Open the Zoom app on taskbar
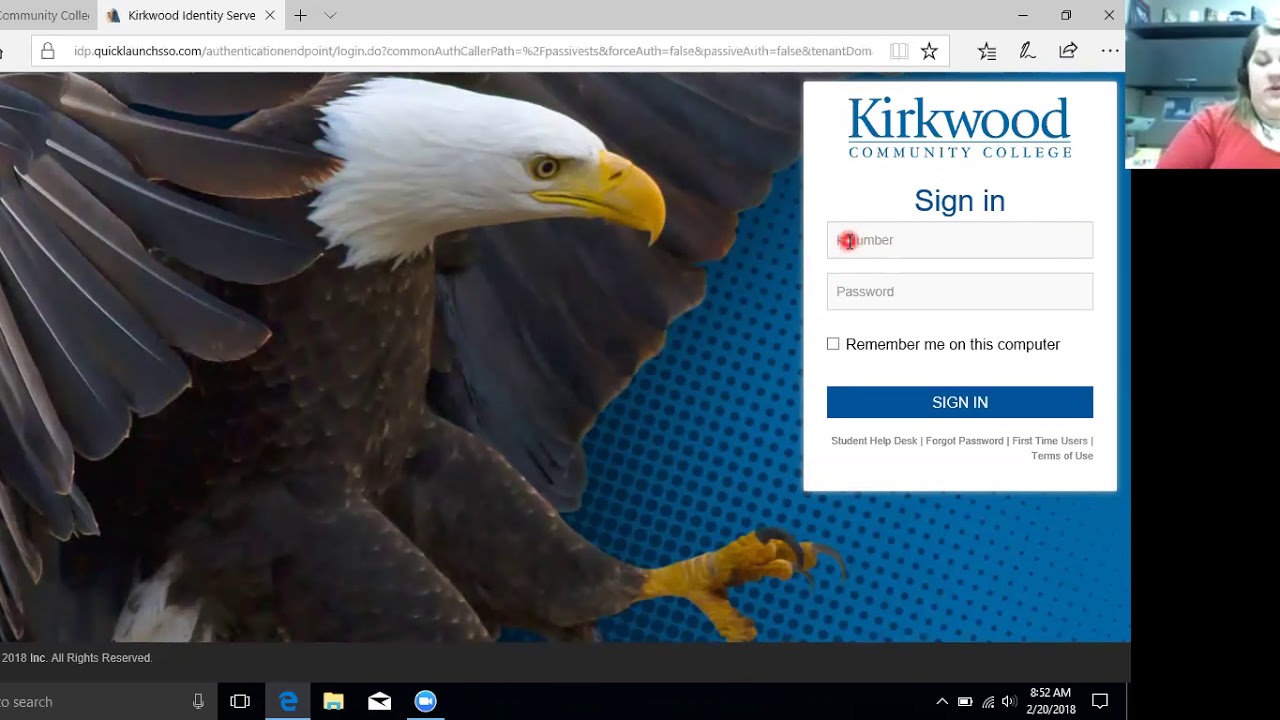This screenshot has width=1280, height=720. (425, 702)
